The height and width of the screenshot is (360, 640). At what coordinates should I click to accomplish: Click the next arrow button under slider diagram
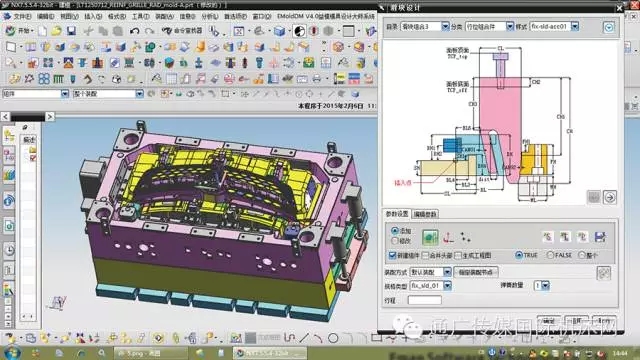pyautogui.click(x=610, y=198)
